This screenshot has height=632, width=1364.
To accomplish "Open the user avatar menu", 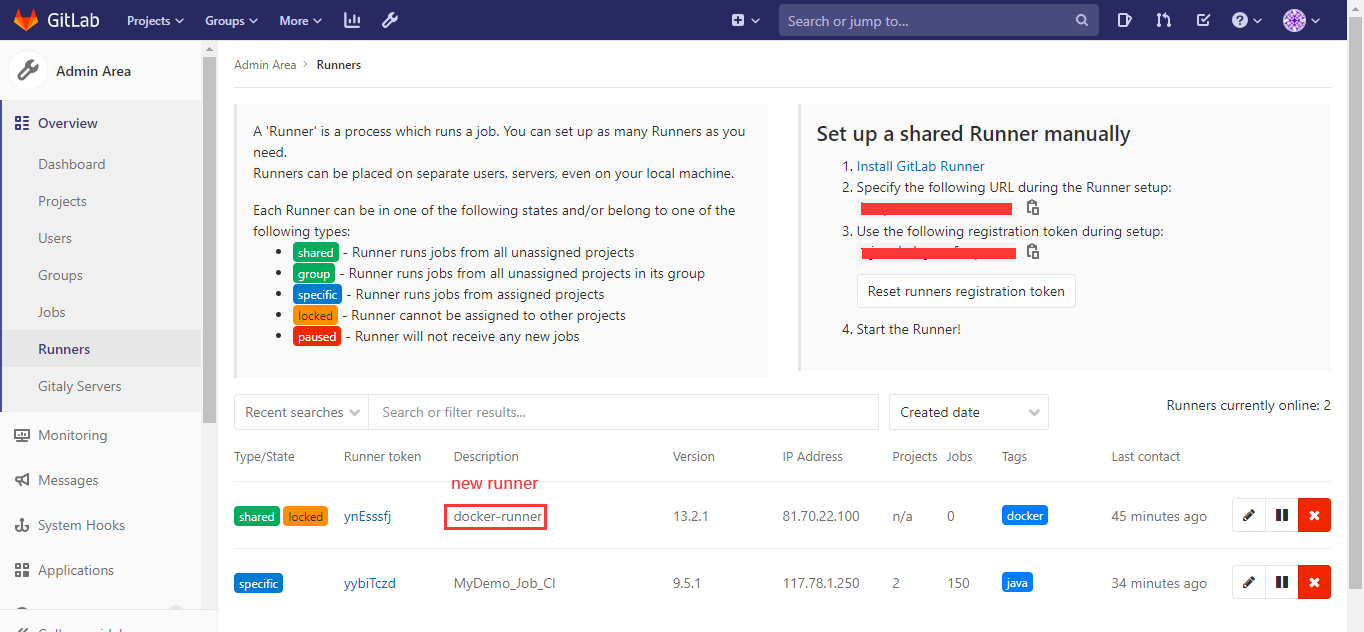I will click(x=1301, y=20).
